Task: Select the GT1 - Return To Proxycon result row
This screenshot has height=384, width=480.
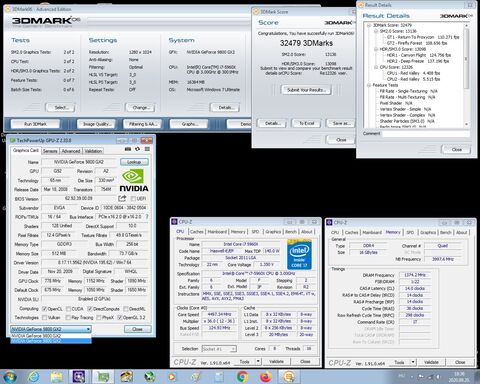Action: point(423,37)
